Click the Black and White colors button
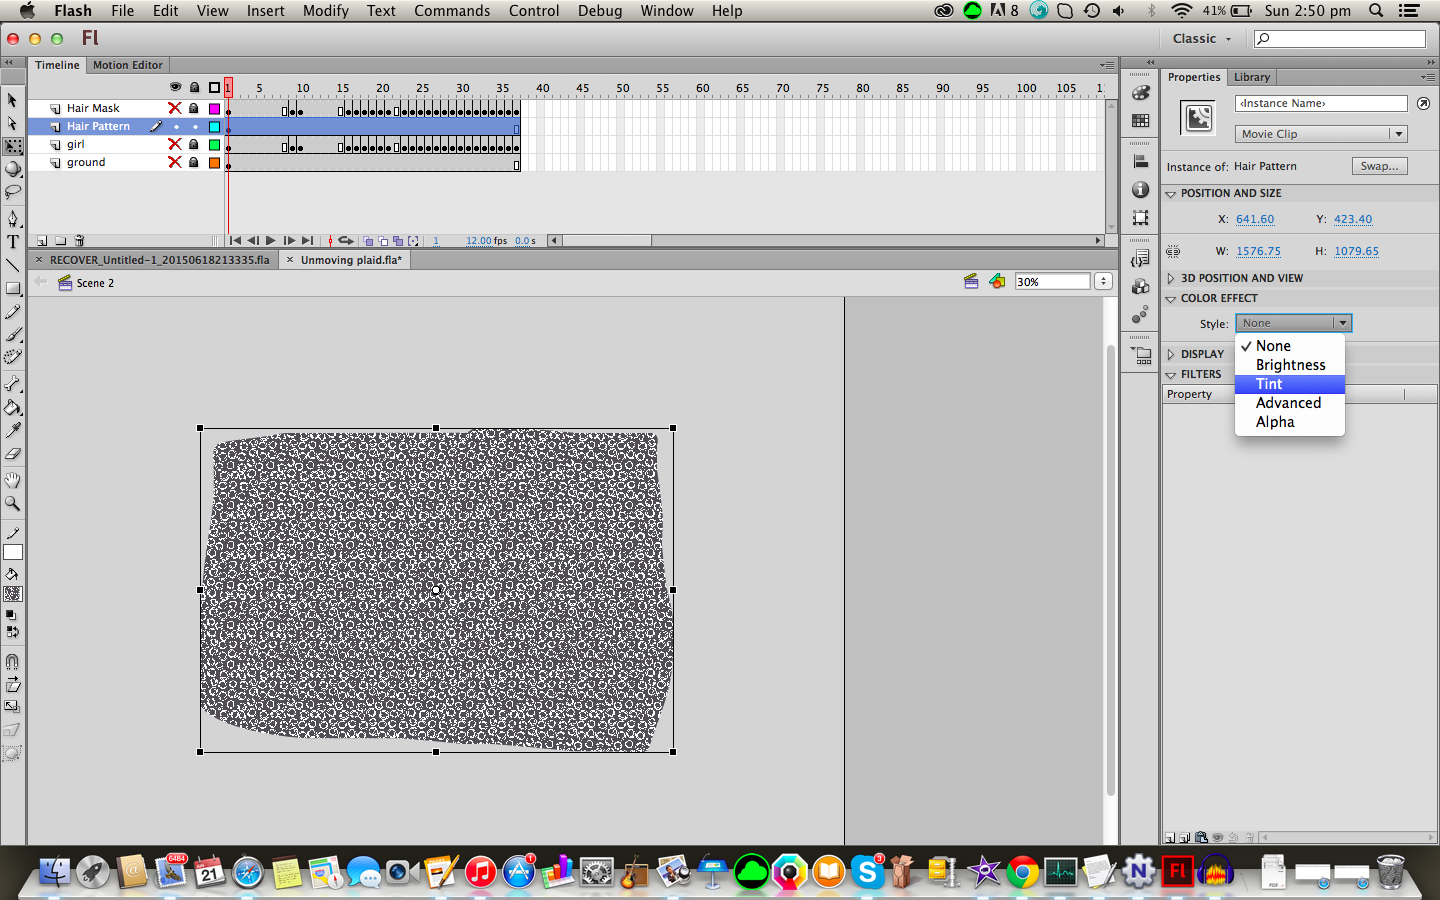Image resolution: width=1440 pixels, height=900 pixels. [11, 614]
